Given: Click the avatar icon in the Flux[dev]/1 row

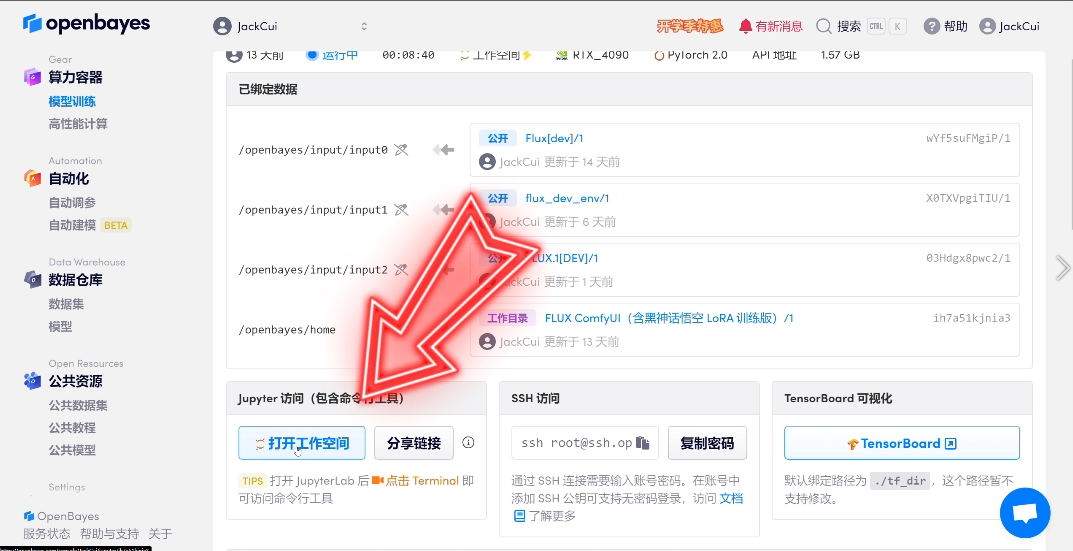Looking at the screenshot, I should coord(487,162).
